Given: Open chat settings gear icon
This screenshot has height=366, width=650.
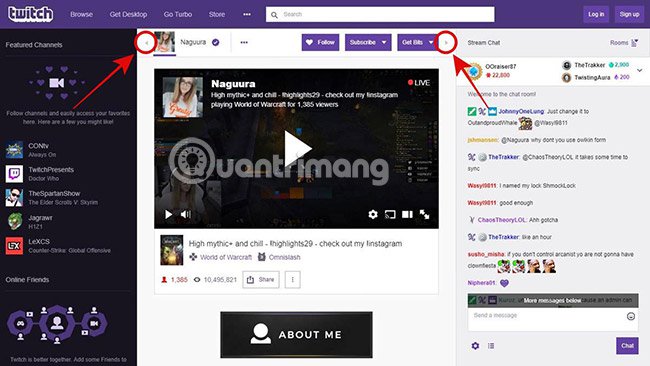Looking at the screenshot, I should point(475,346).
